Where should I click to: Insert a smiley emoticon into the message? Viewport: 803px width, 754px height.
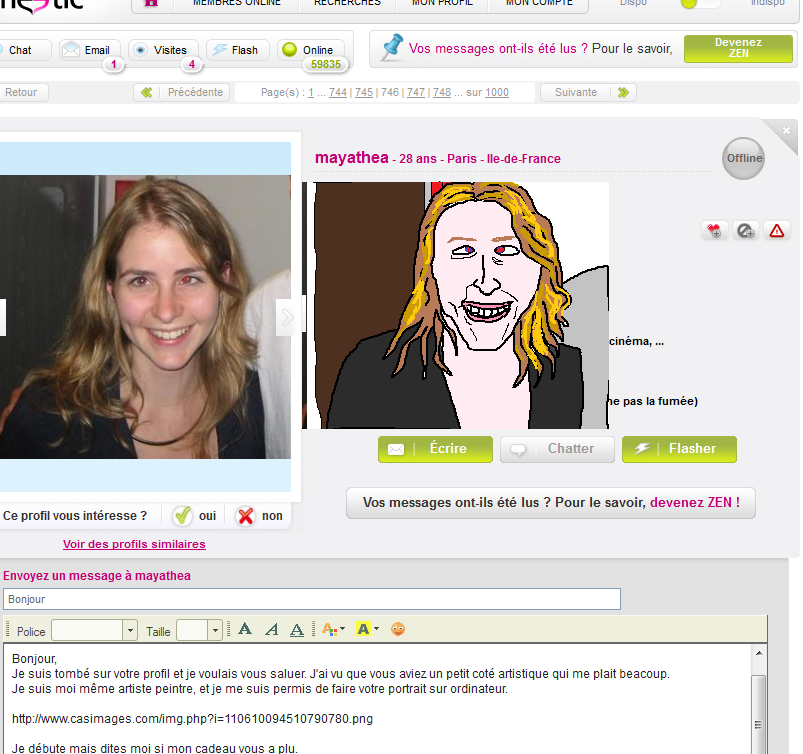click(398, 629)
